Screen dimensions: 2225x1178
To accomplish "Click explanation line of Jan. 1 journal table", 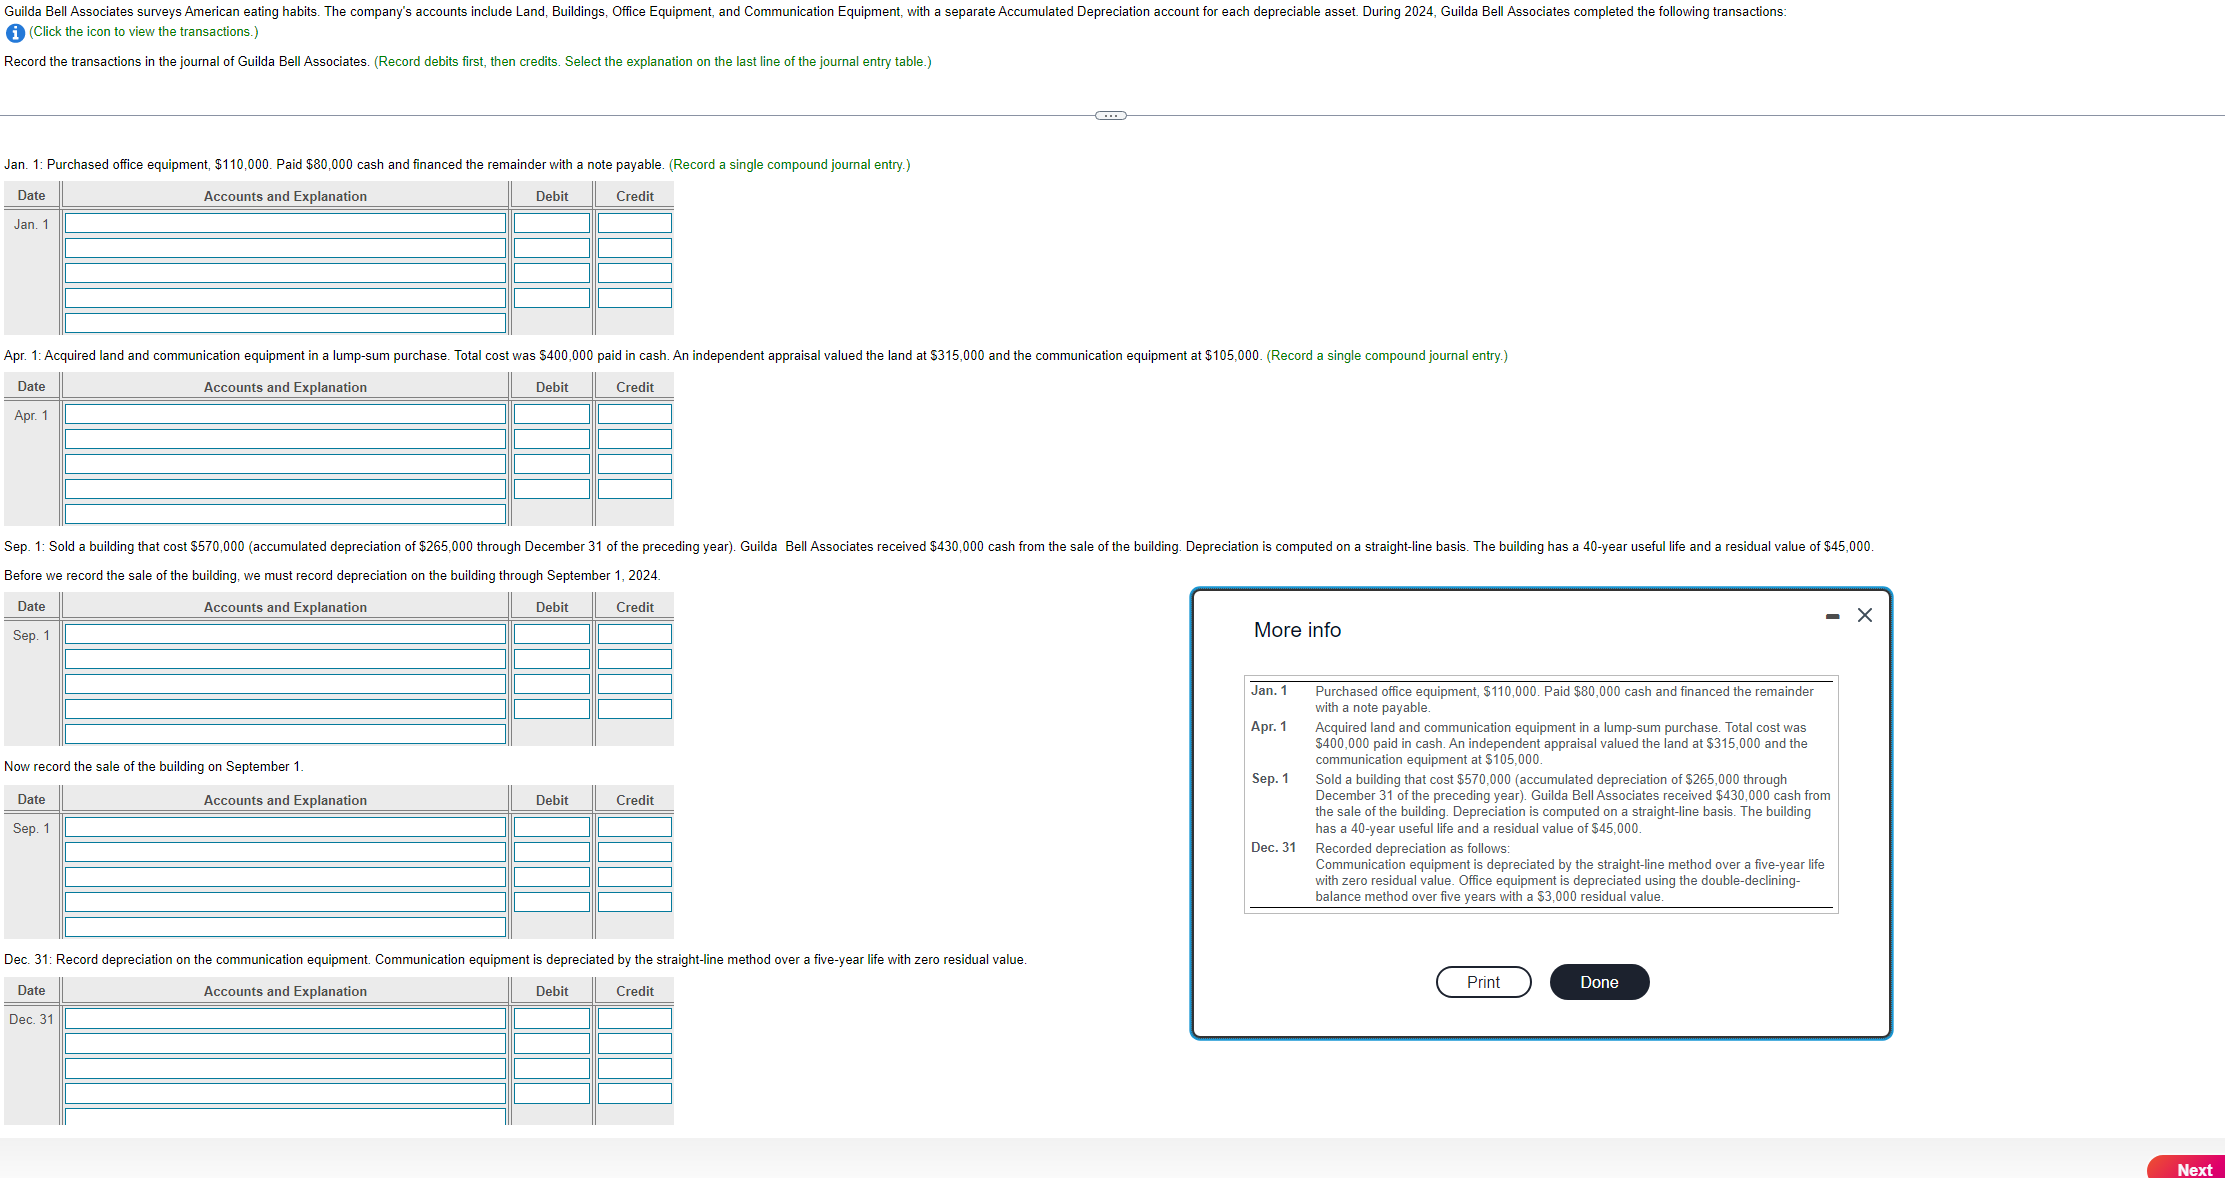I will (285, 323).
